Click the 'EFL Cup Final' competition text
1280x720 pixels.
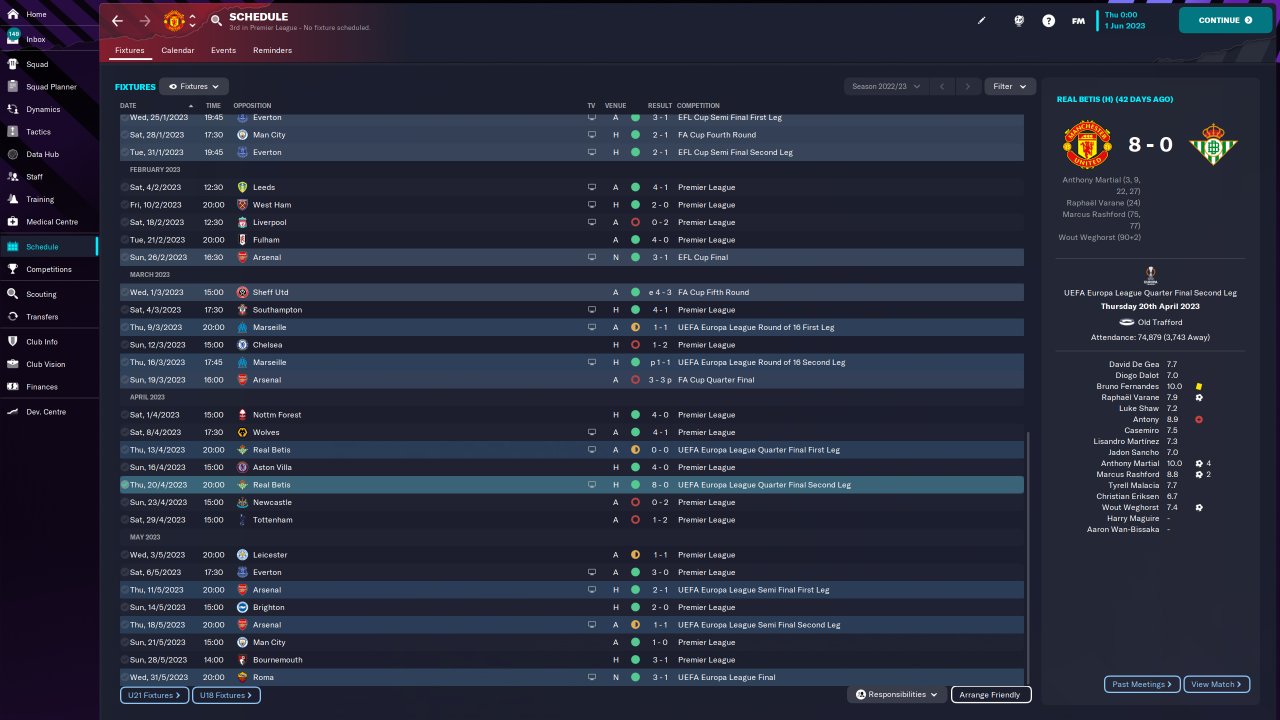pyautogui.click(x=702, y=257)
